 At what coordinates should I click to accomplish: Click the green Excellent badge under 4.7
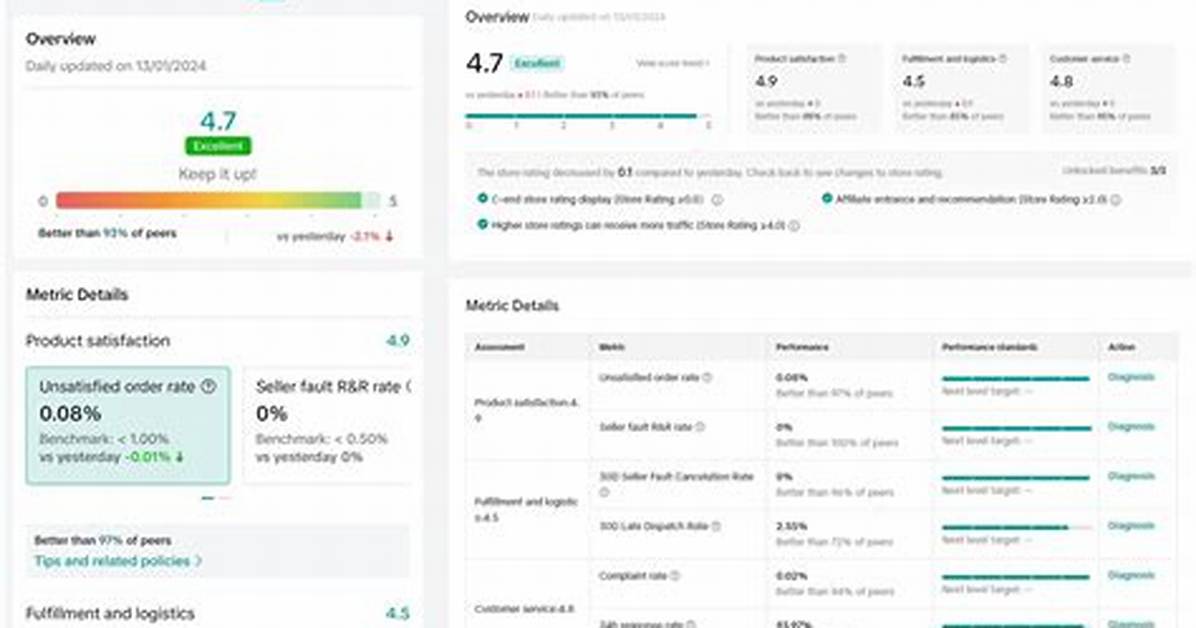(218, 146)
